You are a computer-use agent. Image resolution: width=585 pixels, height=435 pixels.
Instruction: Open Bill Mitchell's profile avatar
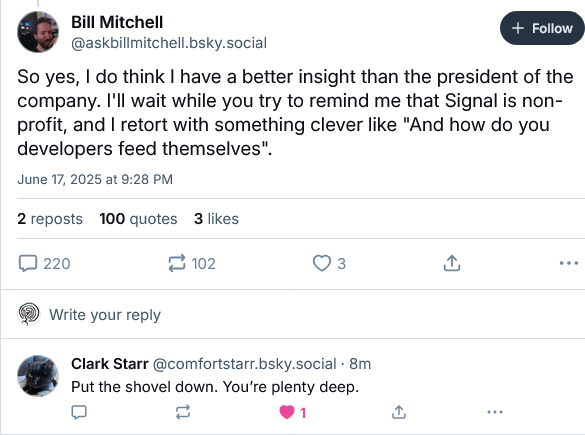tap(38, 32)
